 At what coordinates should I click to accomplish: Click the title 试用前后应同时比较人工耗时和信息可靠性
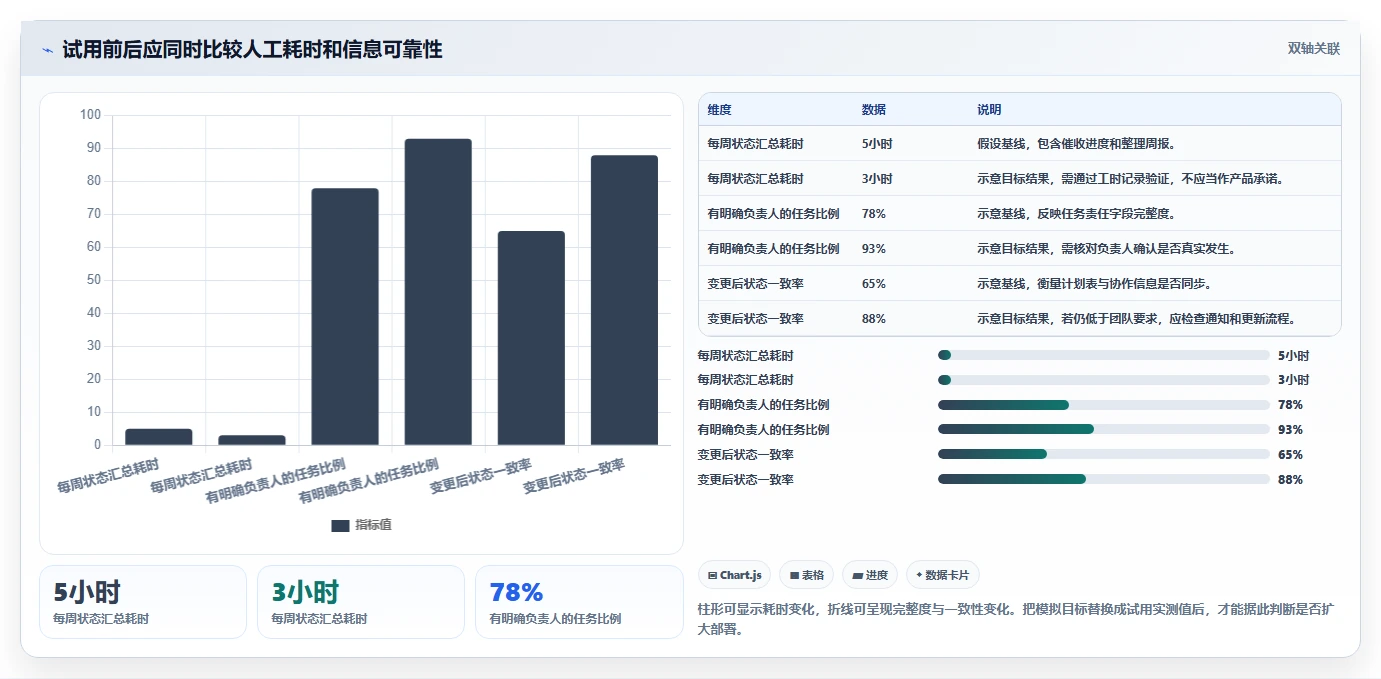click(x=252, y=49)
